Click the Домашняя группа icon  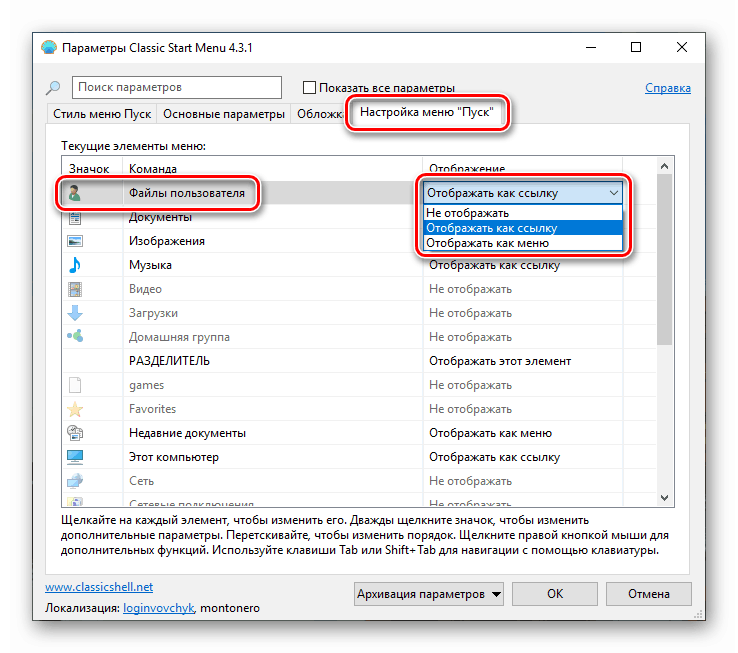pos(75,336)
